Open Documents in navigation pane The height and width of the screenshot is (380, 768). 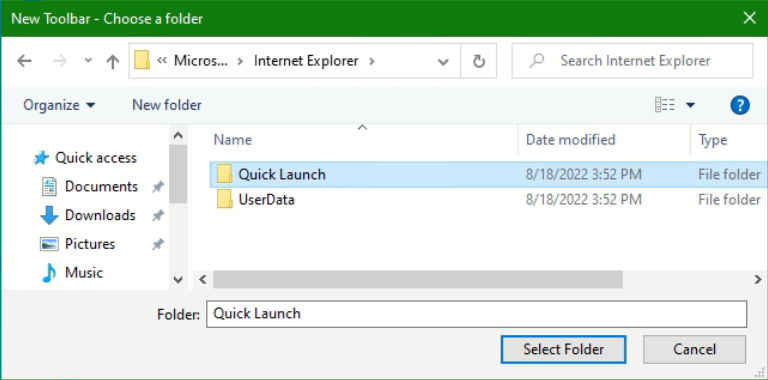pyautogui.click(x=101, y=187)
